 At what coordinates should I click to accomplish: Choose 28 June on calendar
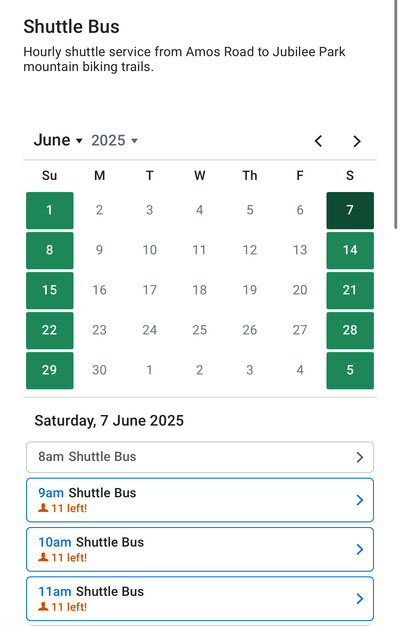coord(350,330)
